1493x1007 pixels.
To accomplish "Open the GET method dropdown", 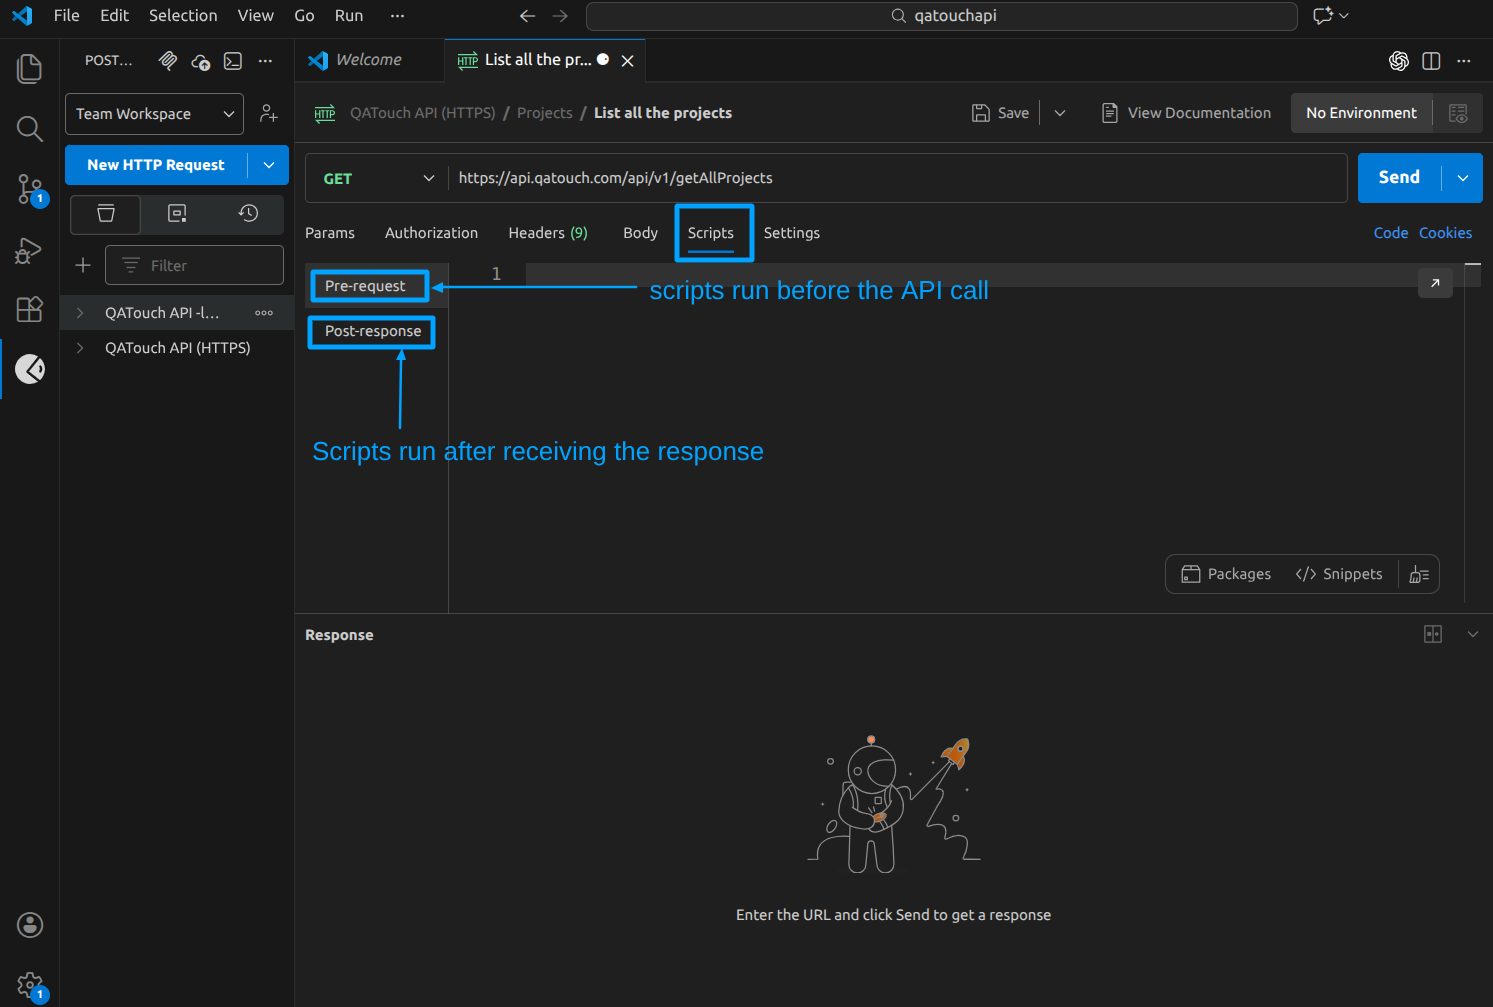I will pyautogui.click(x=377, y=178).
